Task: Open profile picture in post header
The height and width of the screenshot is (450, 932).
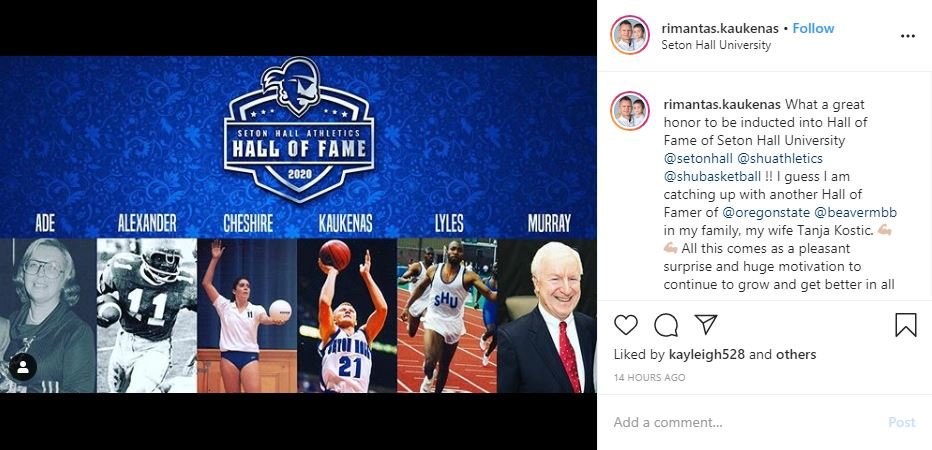Action: [629, 35]
